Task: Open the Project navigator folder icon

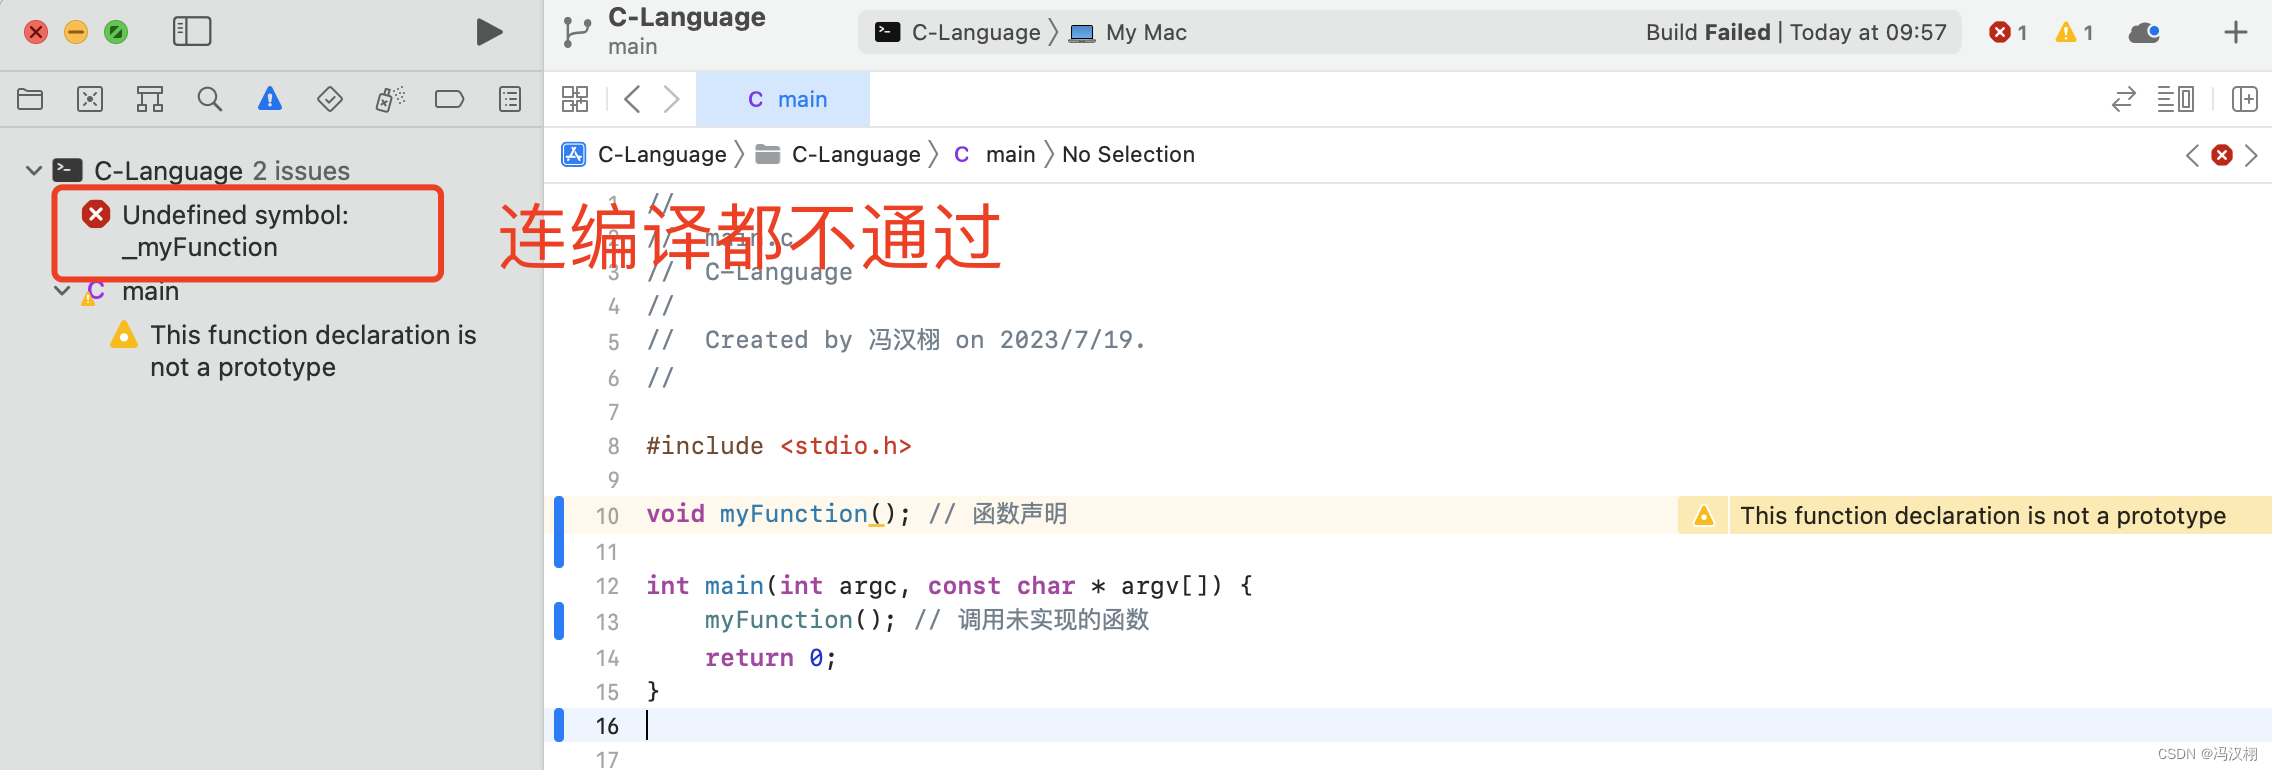Action: tap(30, 99)
